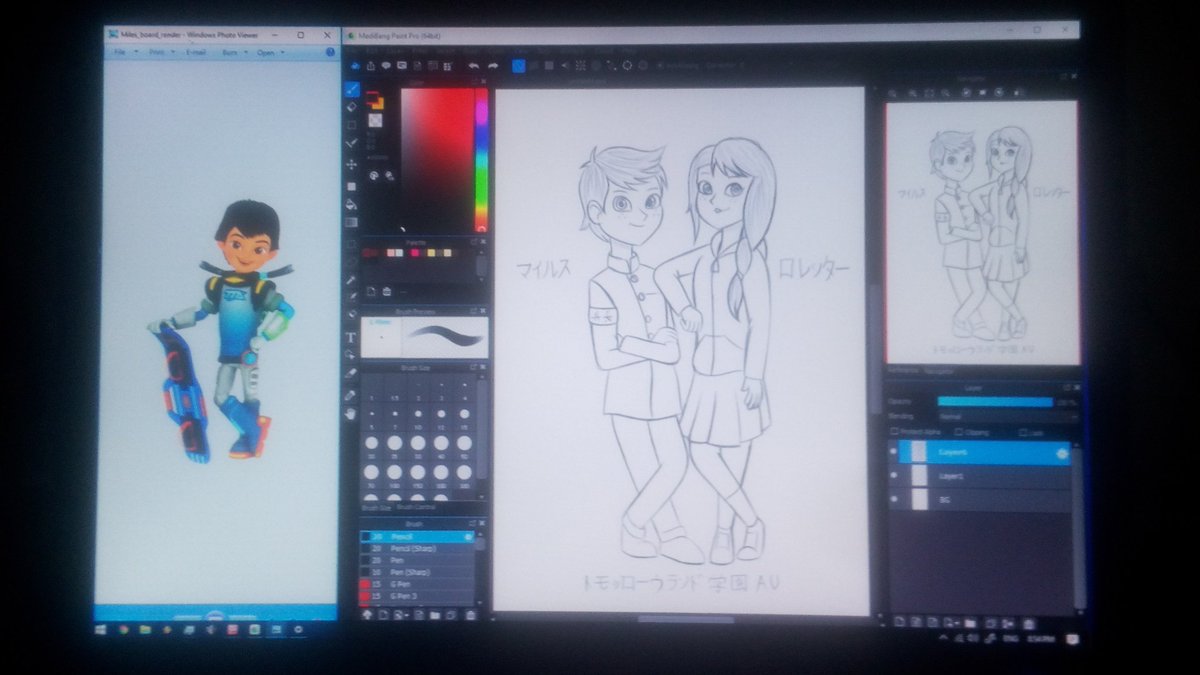Toggle visibility eye of BG layer
This screenshot has width=1200, height=675.
click(896, 501)
